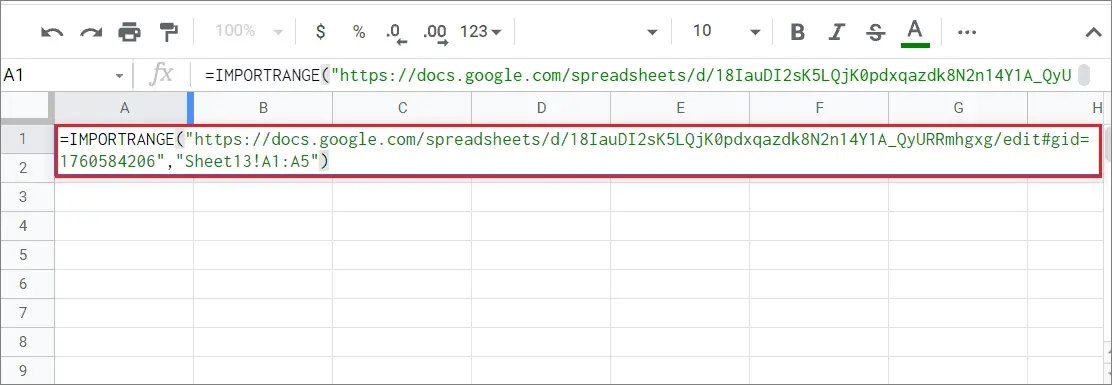This screenshot has height=385, width=1112.
Task: Click the Print icon
Action: (x=130, y=32)
